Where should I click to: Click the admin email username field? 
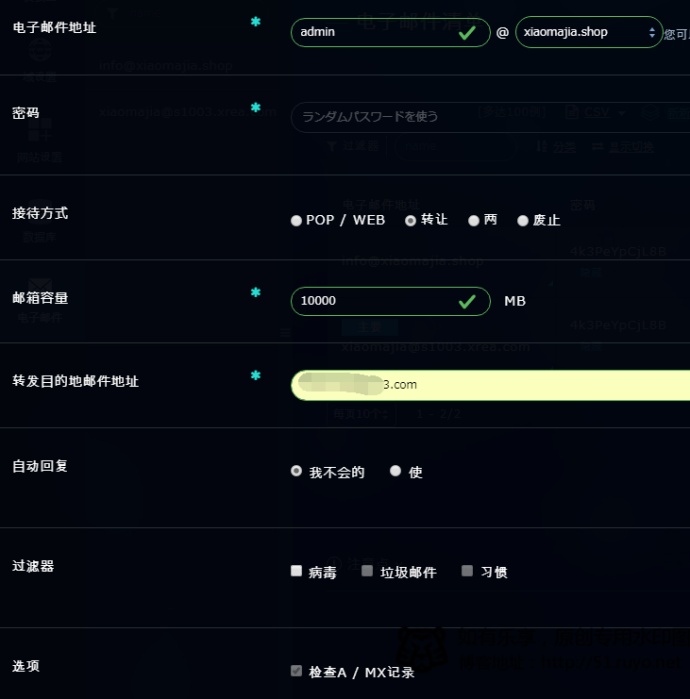coord(390,33)
